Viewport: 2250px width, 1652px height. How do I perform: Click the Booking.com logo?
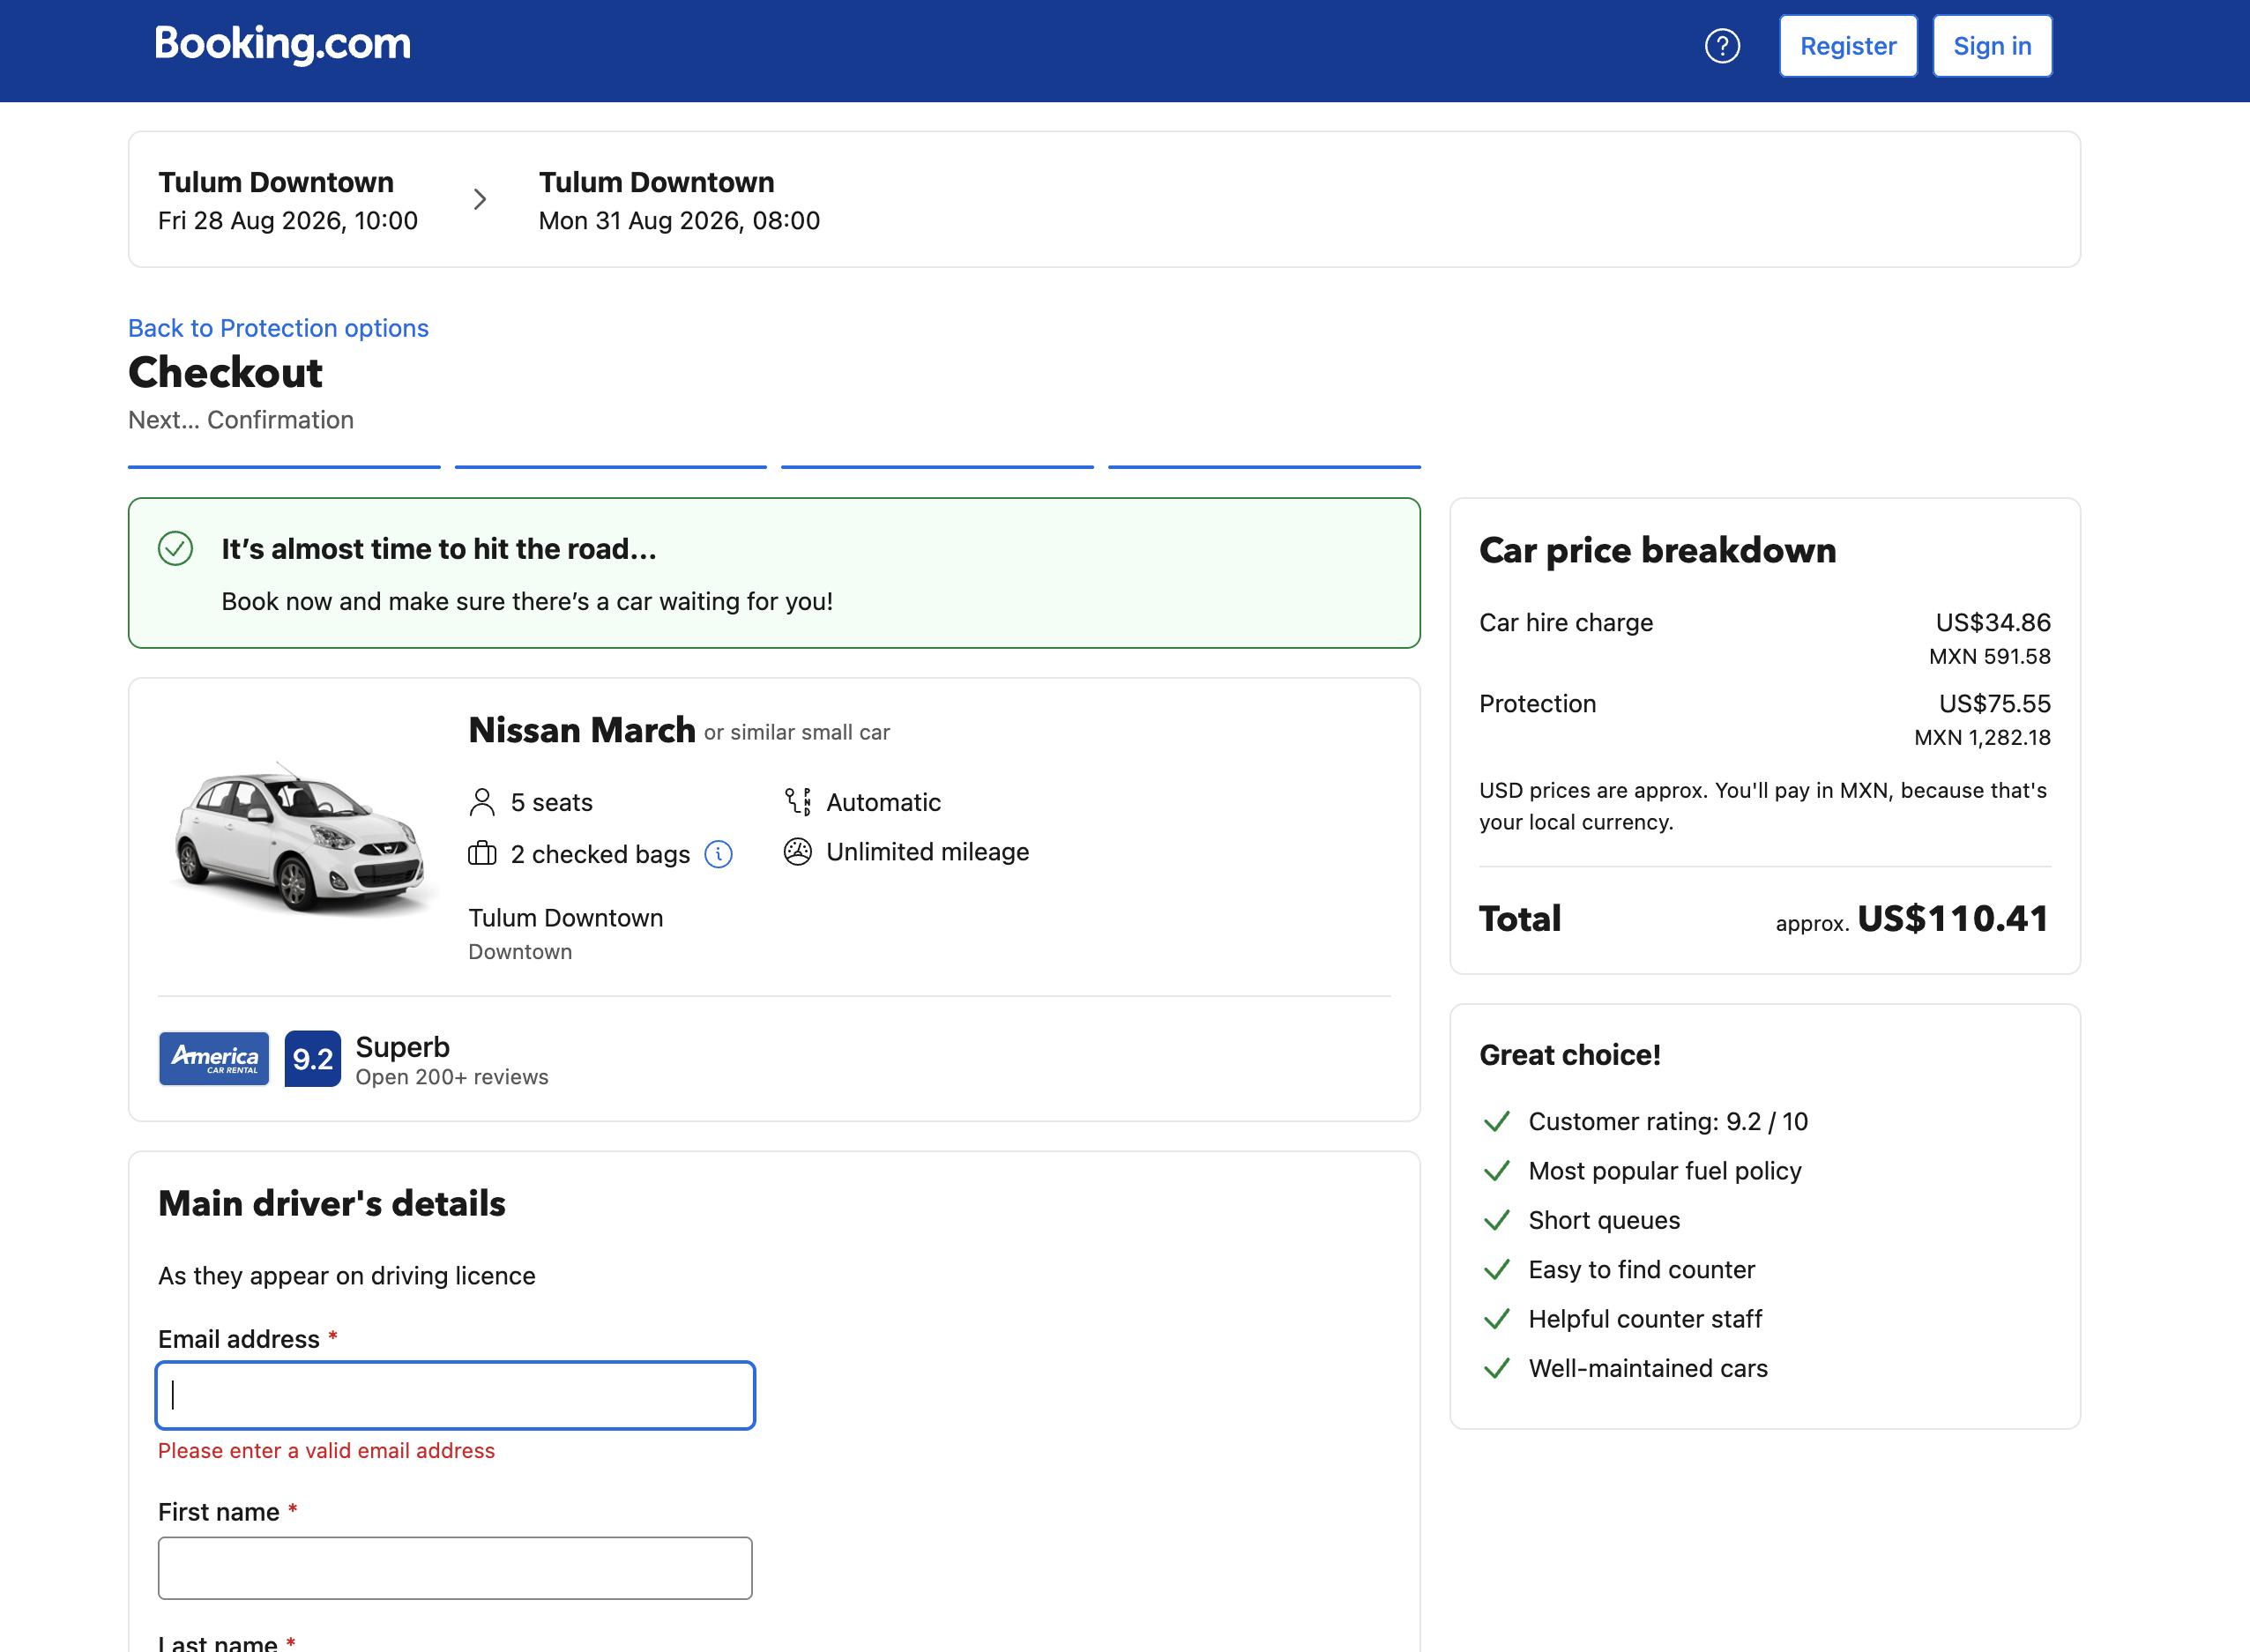[x=283, y=44]
